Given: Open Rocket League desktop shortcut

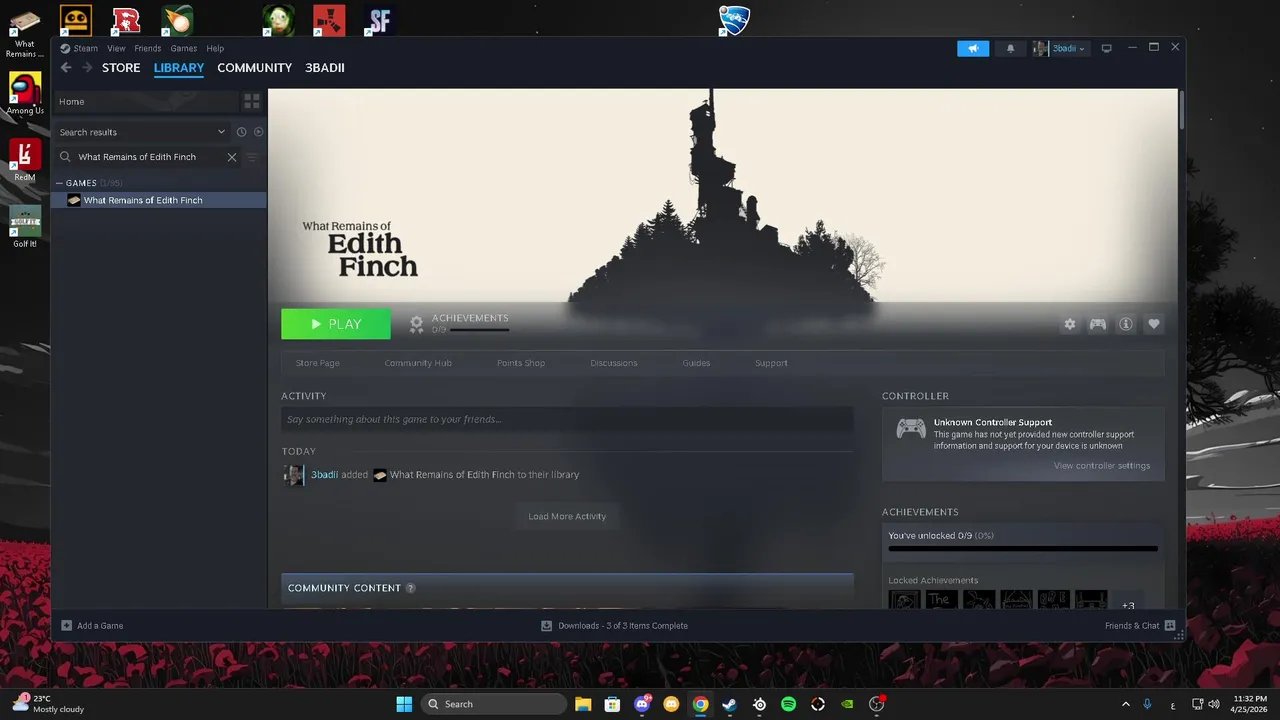Looking at the screenshot, I should 734,20.
